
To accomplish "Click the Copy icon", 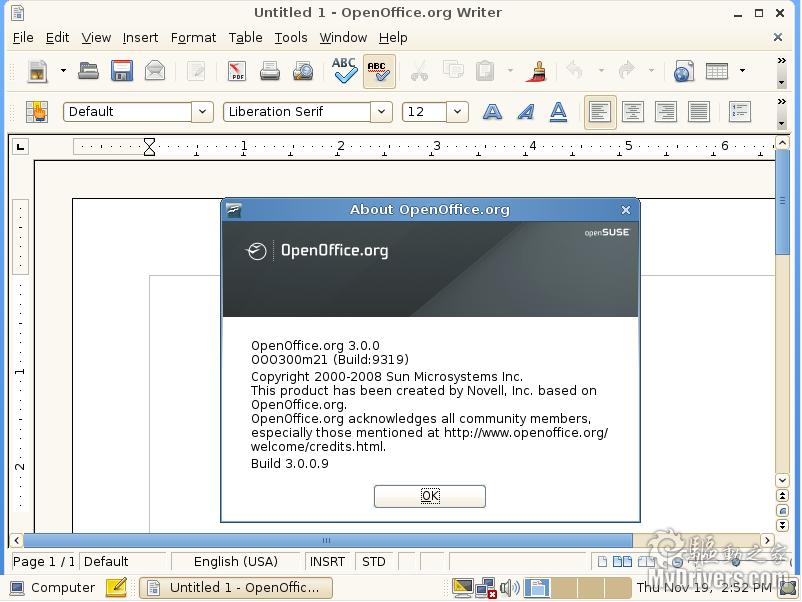I will tap(453, 70).
